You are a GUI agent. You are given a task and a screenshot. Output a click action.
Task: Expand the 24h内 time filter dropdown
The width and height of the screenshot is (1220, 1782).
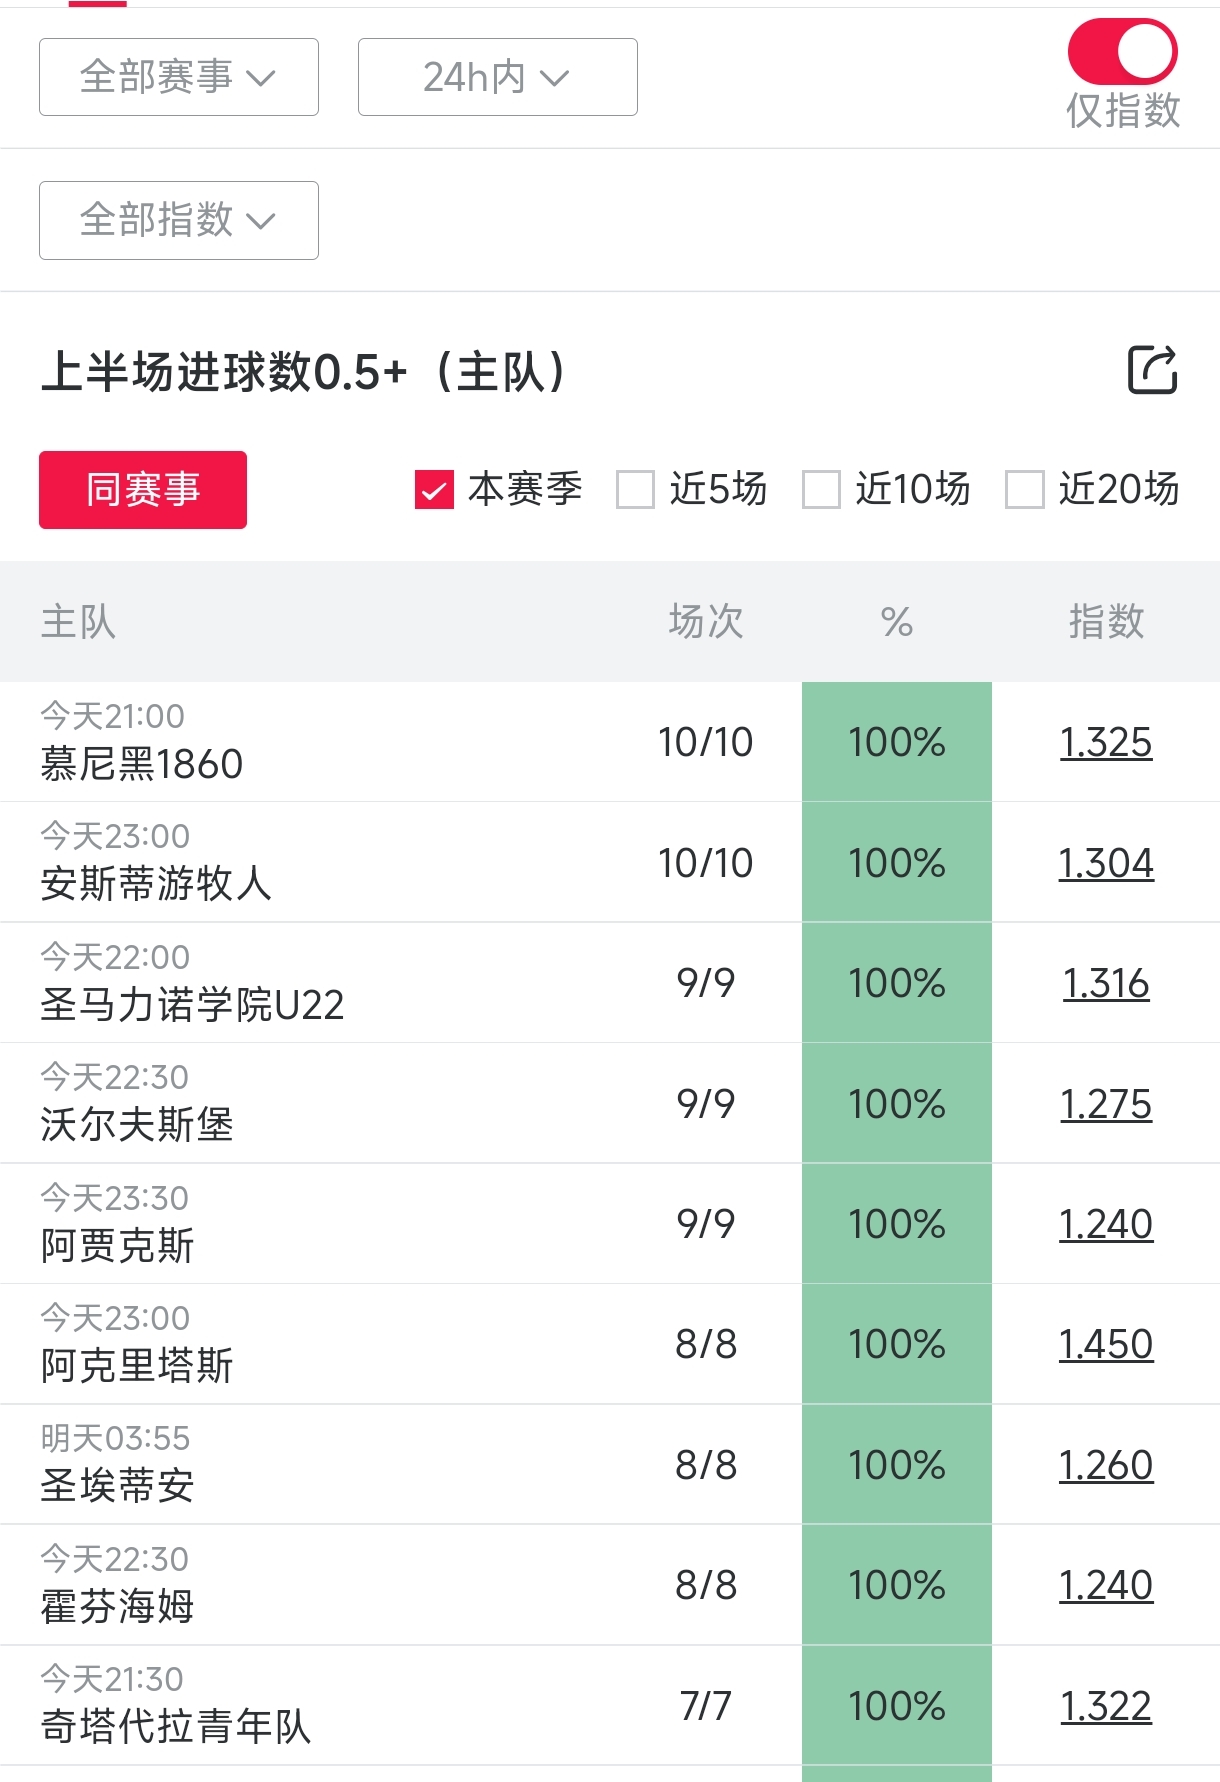pyautogui.click(x=497, y=77)
